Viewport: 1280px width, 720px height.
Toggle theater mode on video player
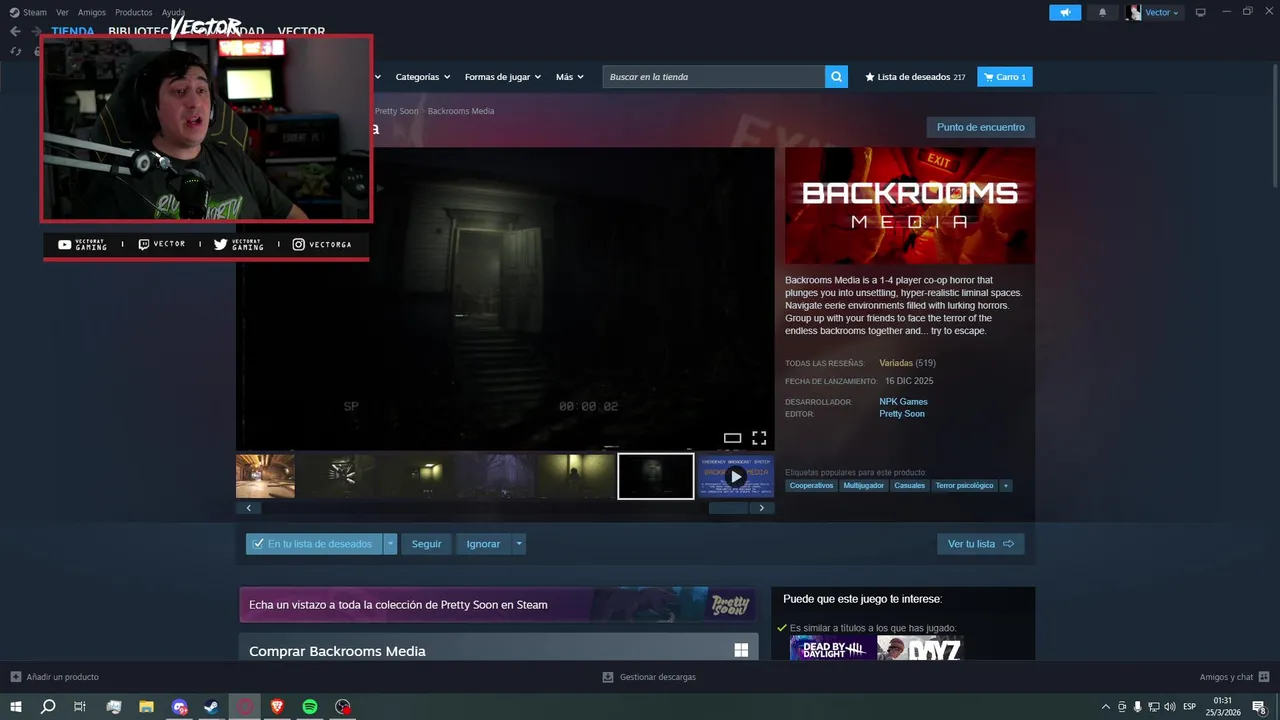pyautogui.click(x=732, y=438)
